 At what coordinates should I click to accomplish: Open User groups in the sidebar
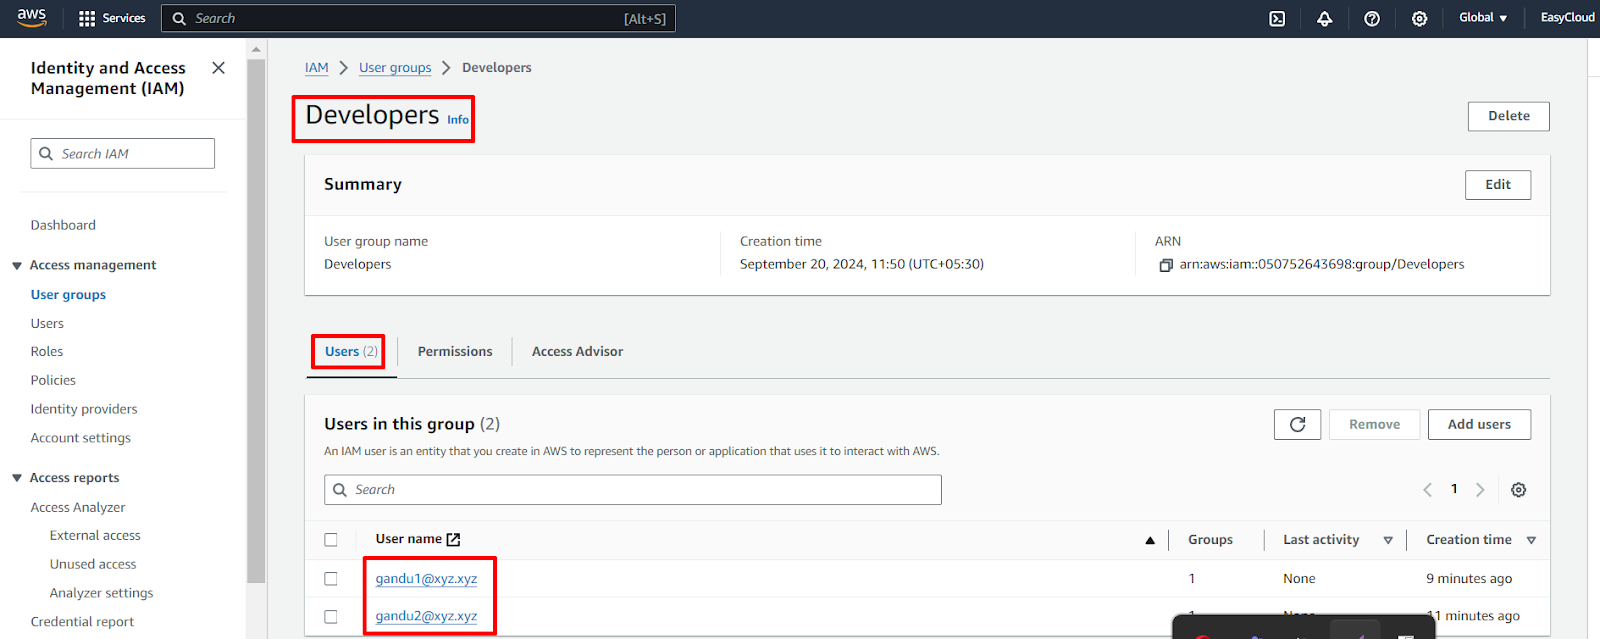coord(68,294)
